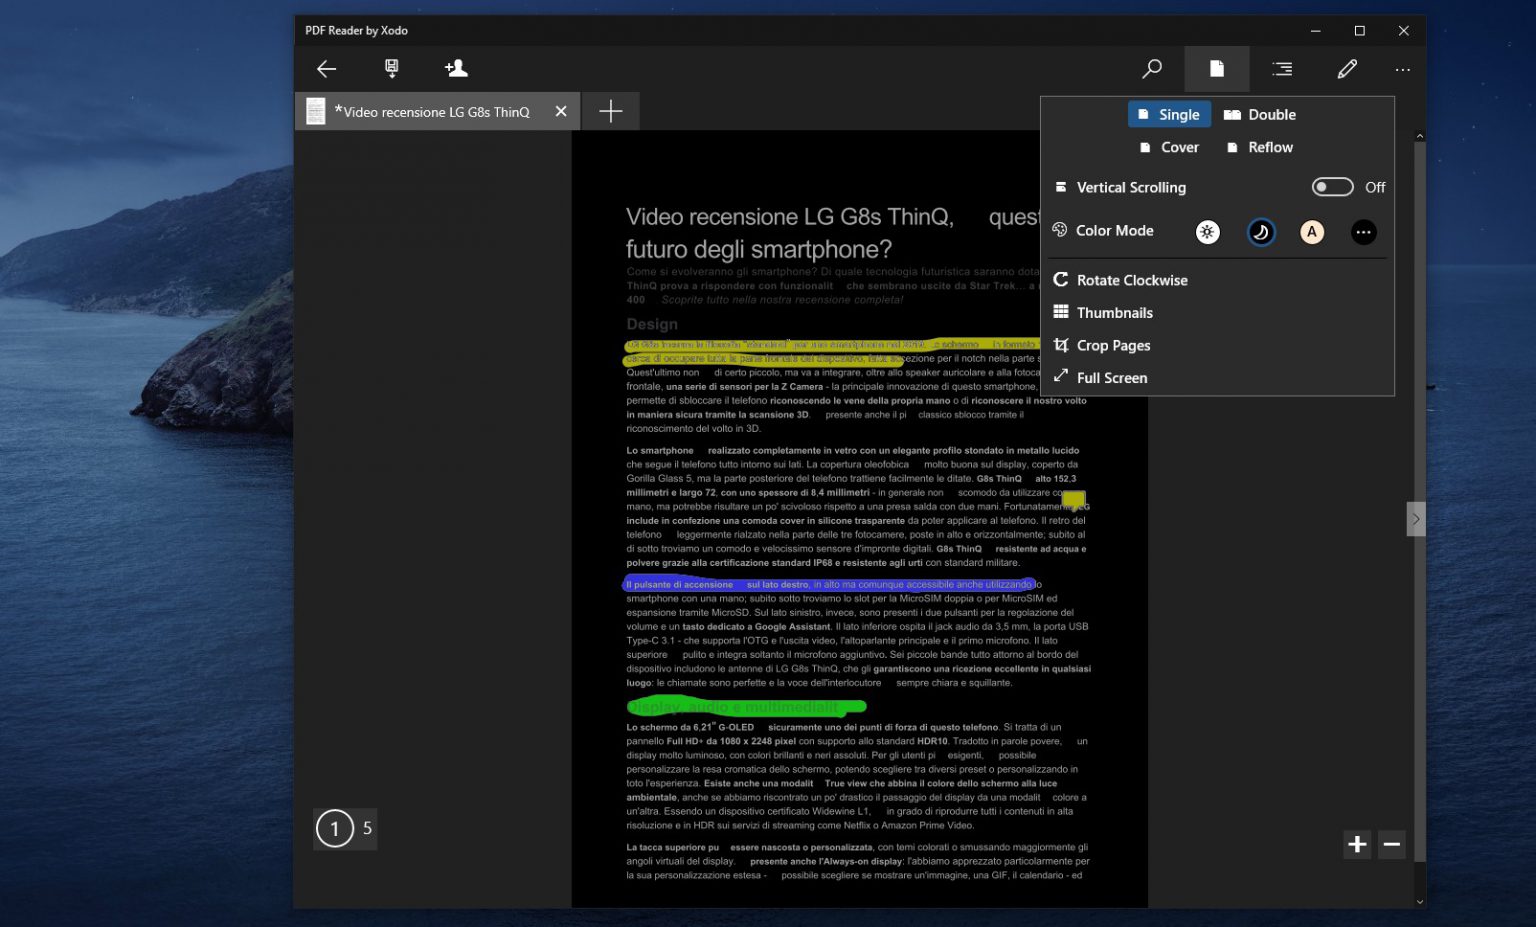Image resolution: width=1536 pixels, height=927 pixels.
Task: Open the more options ellipsis menu
Action: [1402, 69]
